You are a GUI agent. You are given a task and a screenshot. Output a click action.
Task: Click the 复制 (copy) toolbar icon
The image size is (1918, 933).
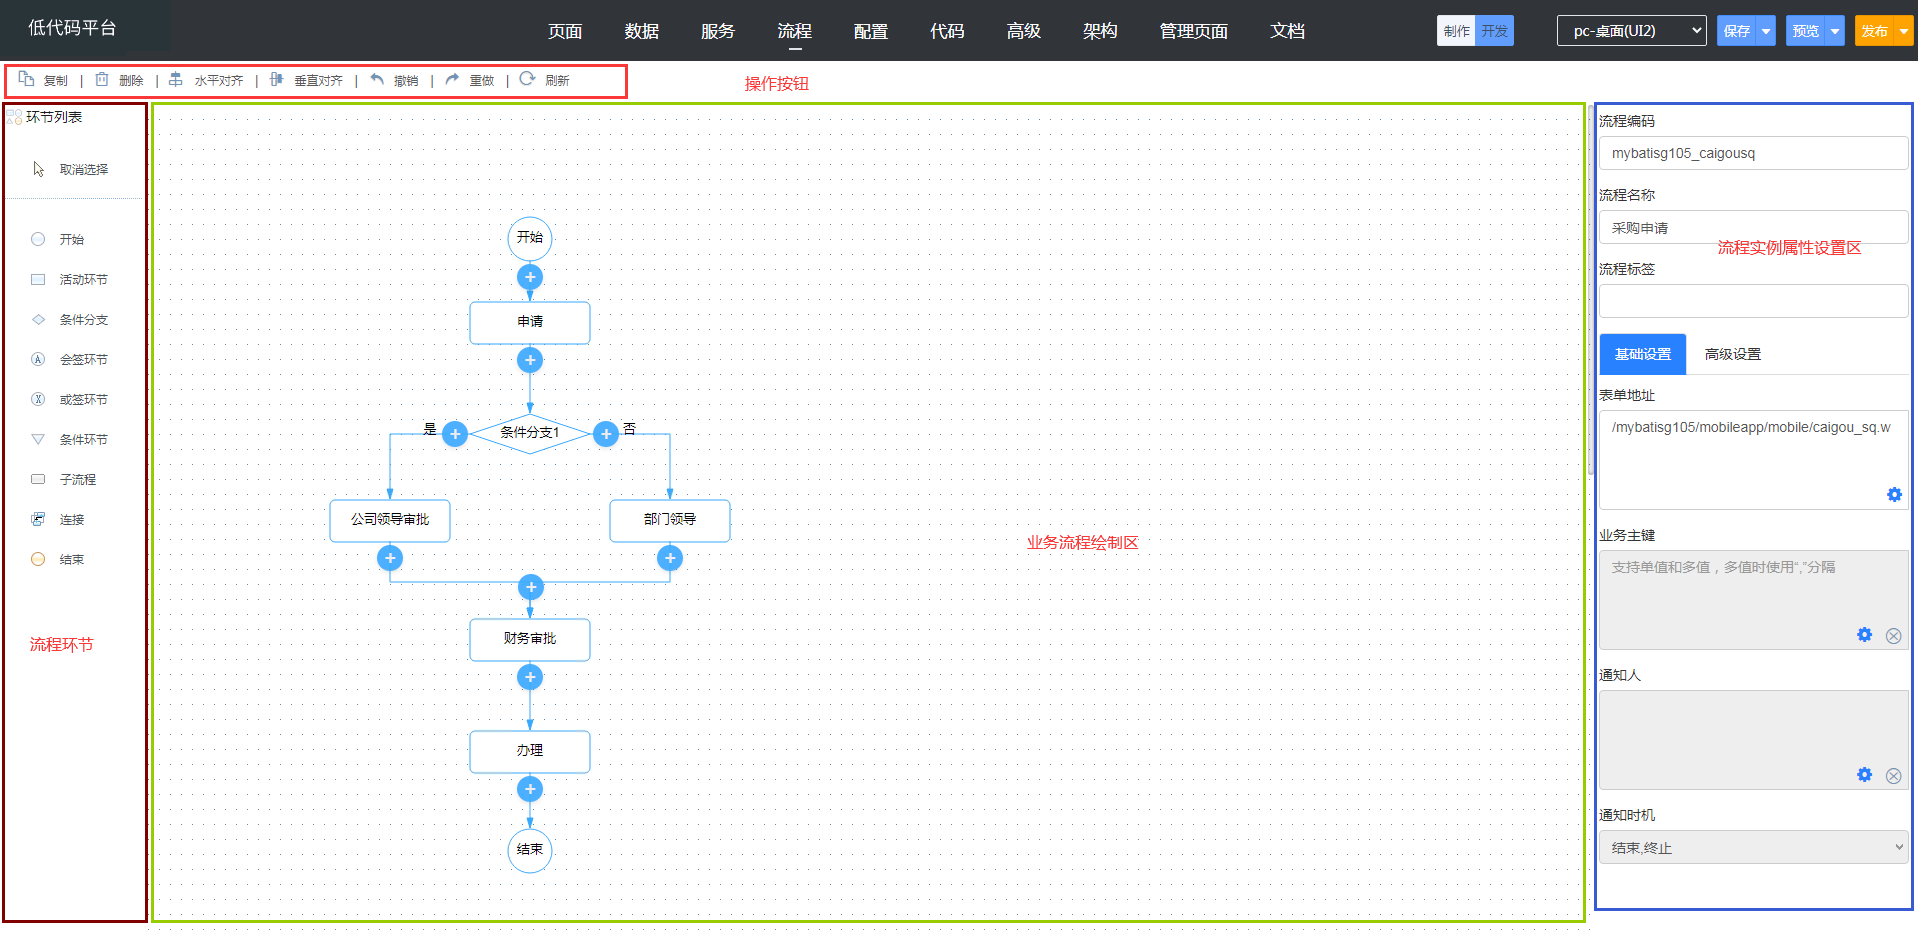(27, 79)
